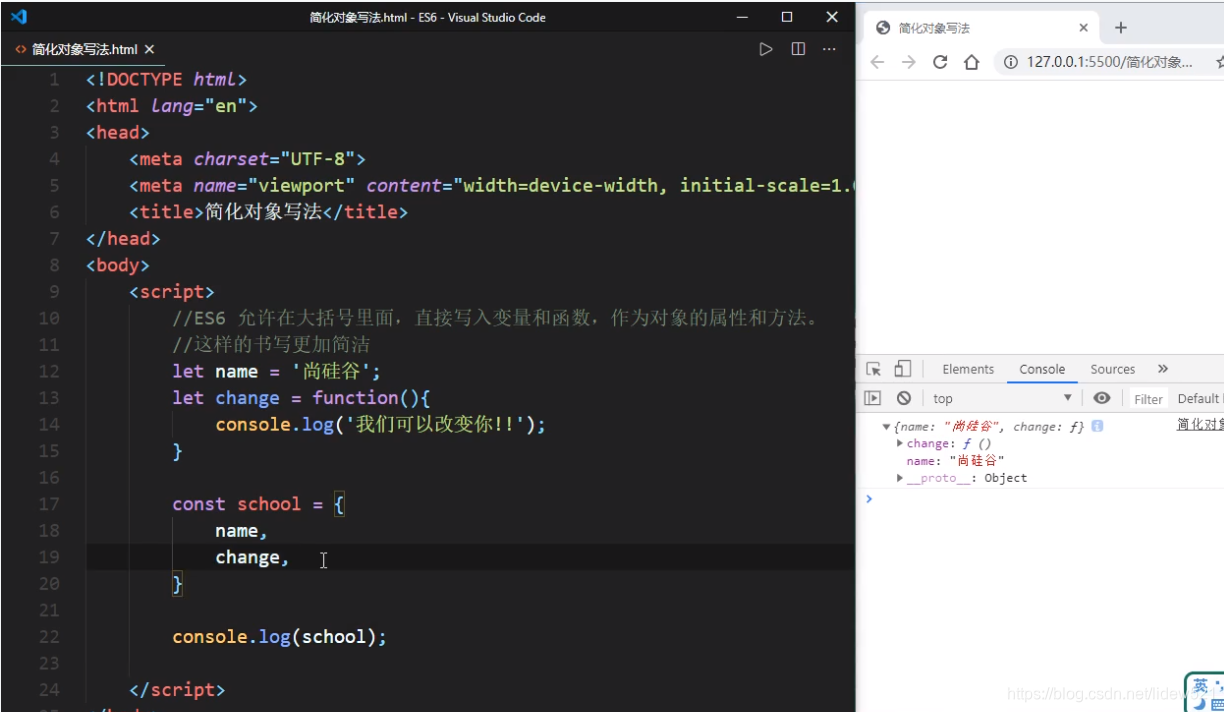The height and width of the screenshot is (712, 1224).
Task: Switch to the DevTools Console tab
Action: tap(1042, 369)
